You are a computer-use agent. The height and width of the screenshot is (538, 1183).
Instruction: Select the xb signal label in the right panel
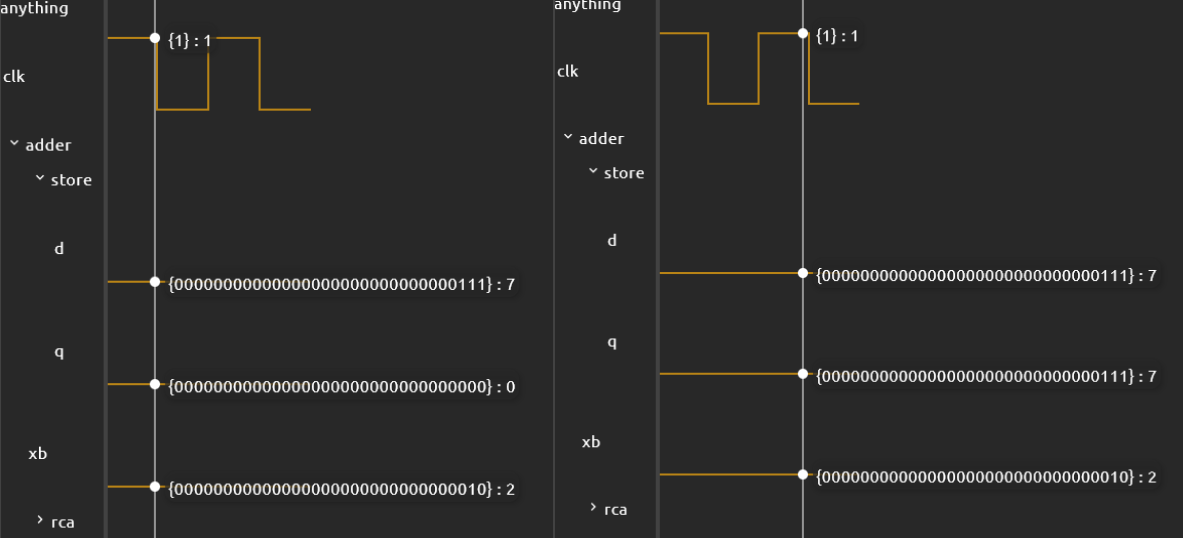coord(591,442)
